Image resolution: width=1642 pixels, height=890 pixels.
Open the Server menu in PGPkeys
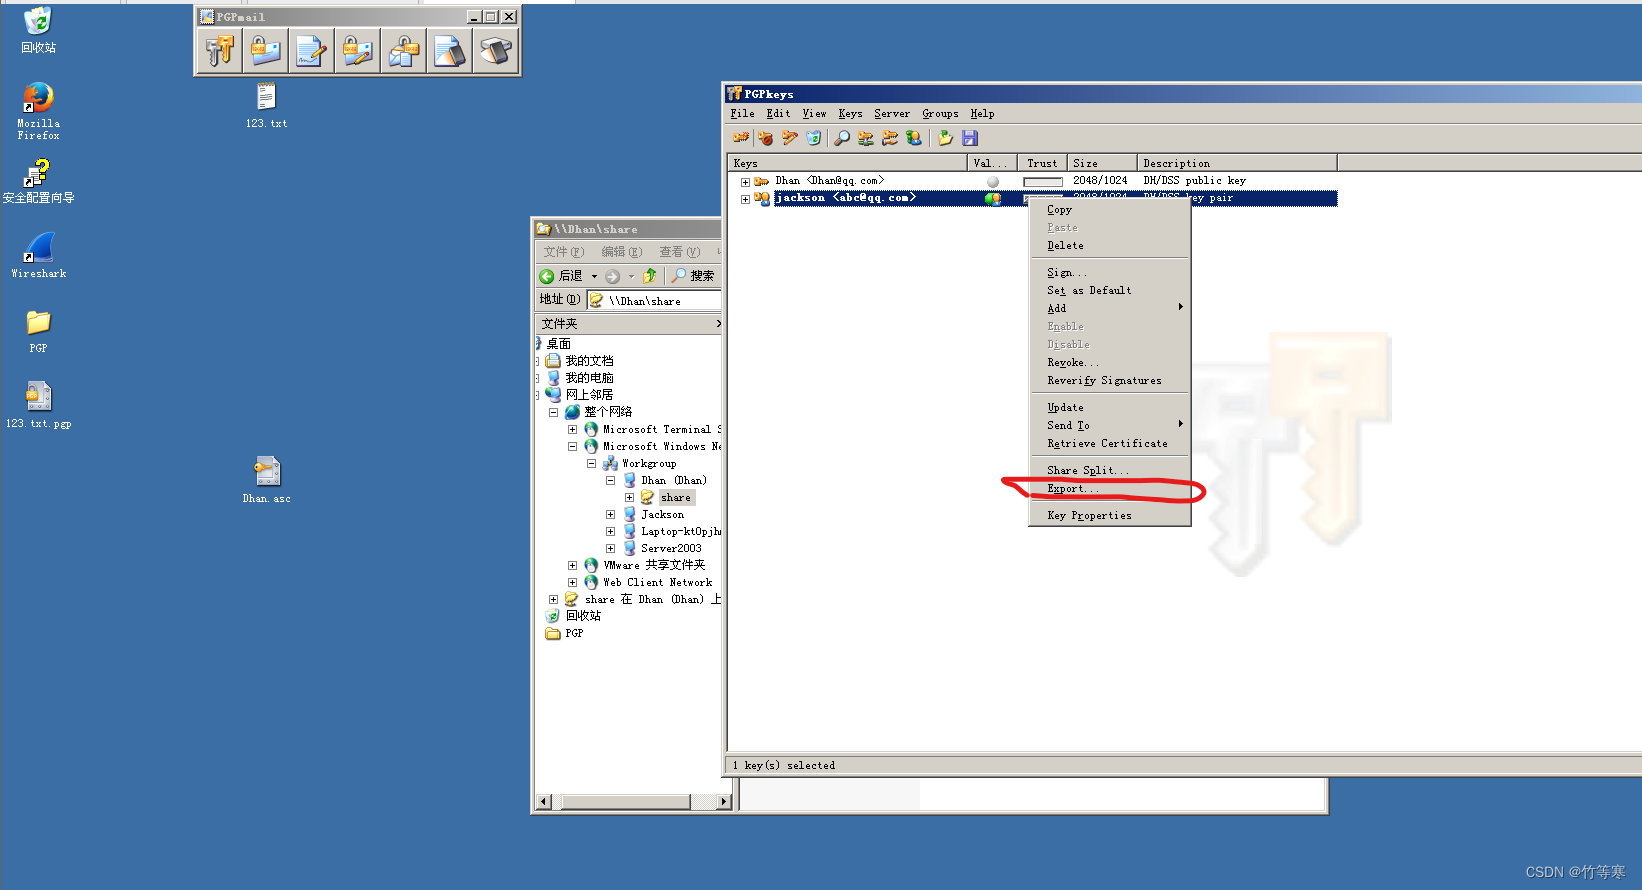coord(892,114)
